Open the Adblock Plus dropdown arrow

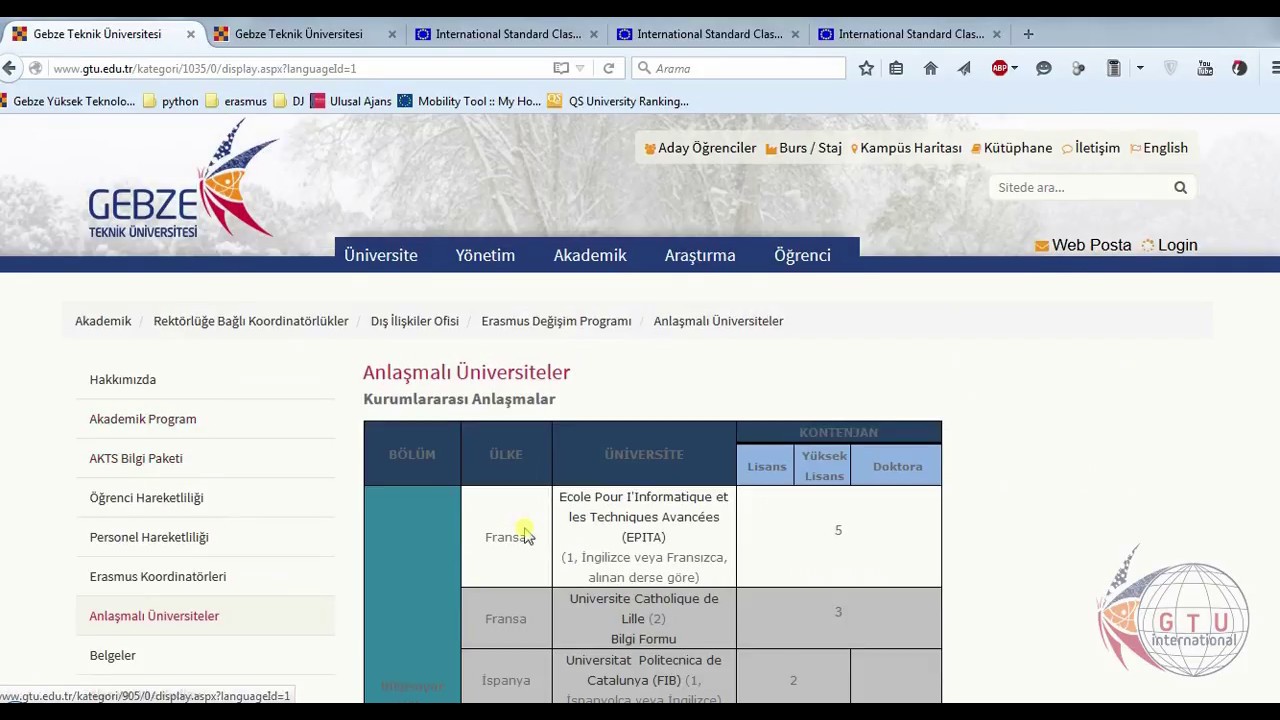[1014, 68]
